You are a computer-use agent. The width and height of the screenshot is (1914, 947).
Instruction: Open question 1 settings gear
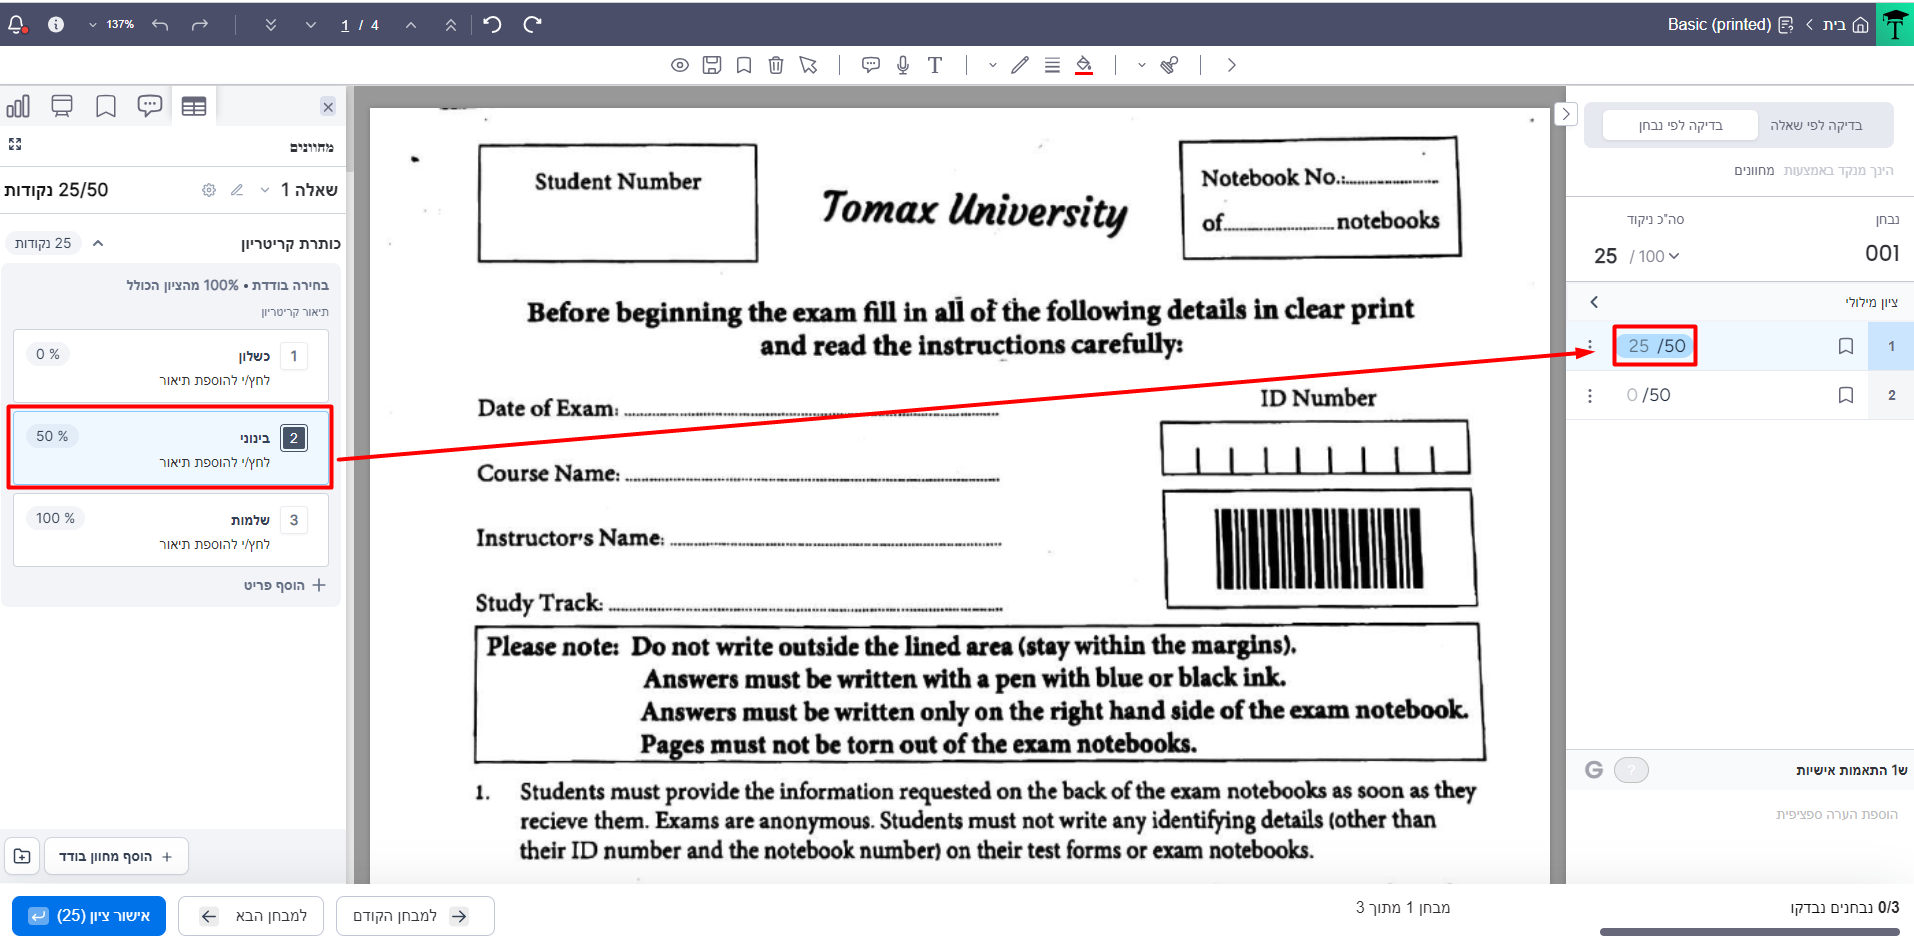209,190
